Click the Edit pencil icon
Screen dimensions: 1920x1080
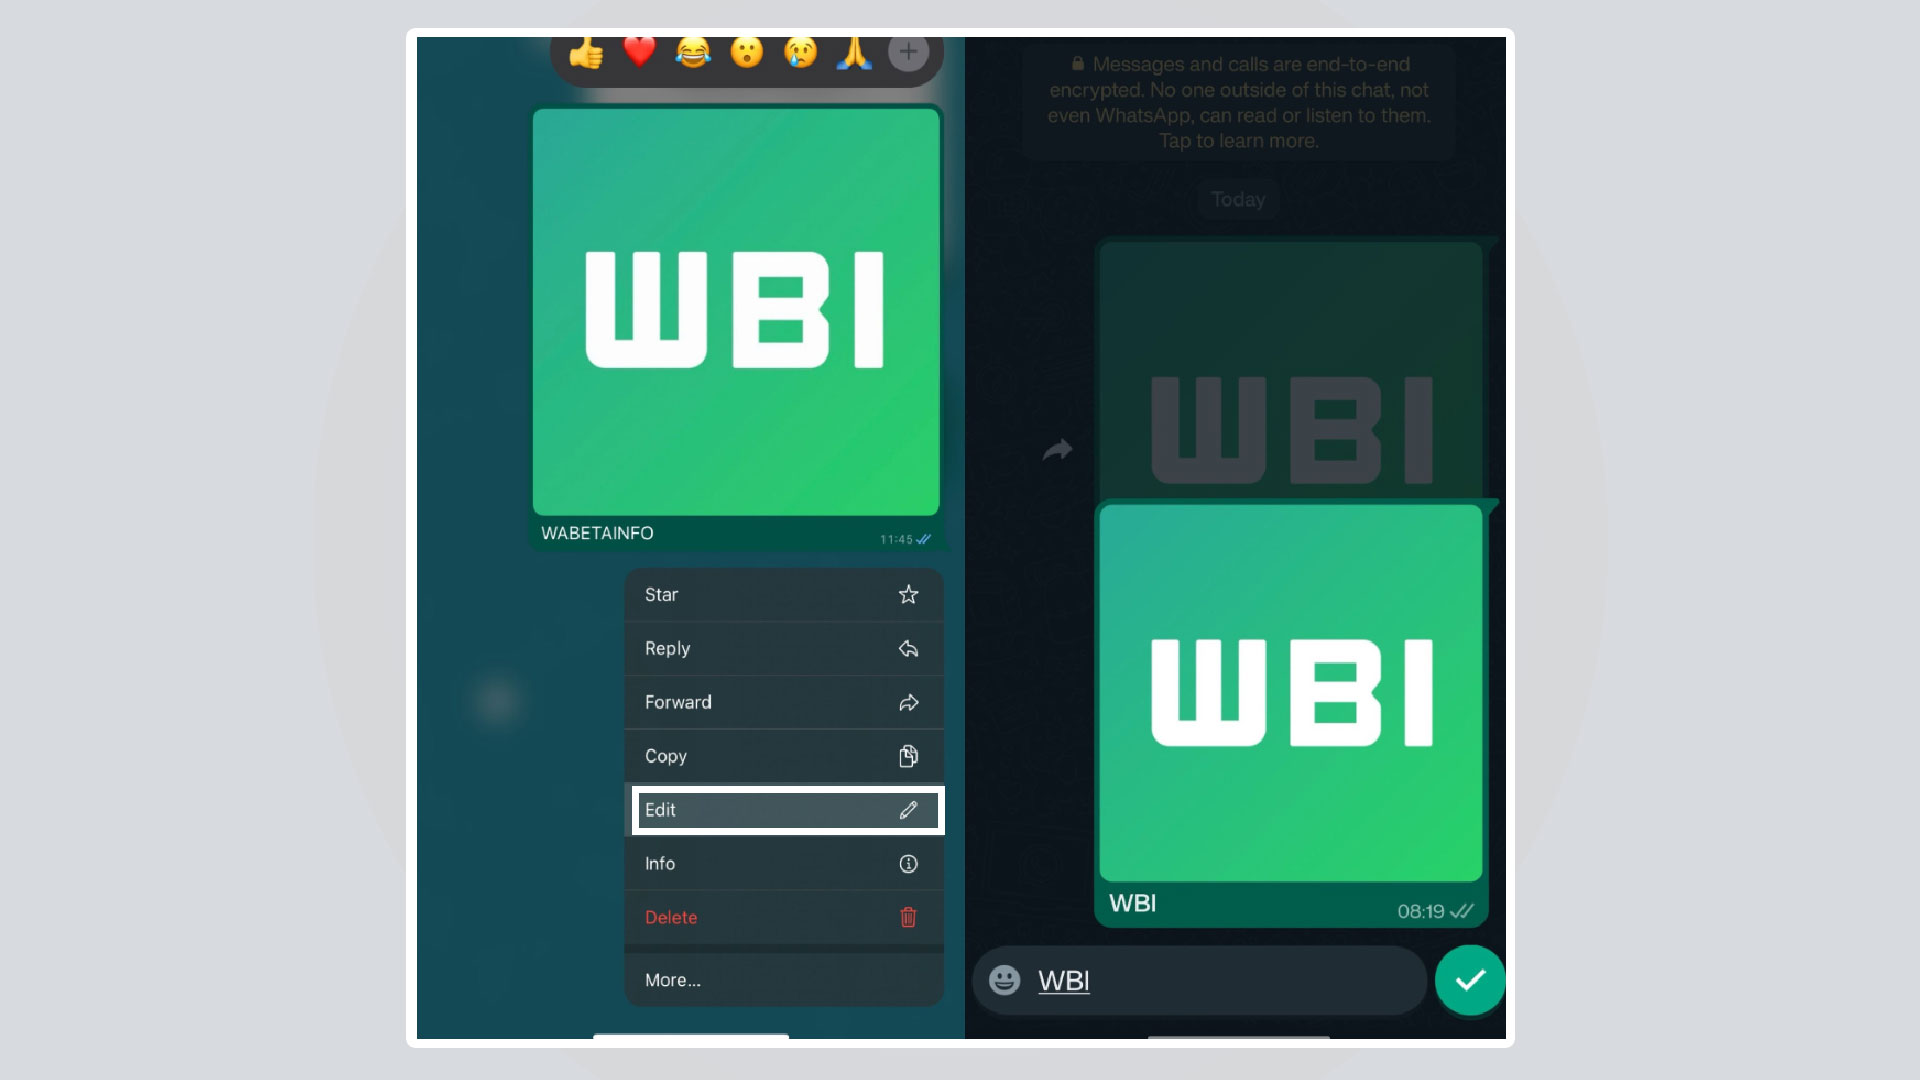point(909,810)
